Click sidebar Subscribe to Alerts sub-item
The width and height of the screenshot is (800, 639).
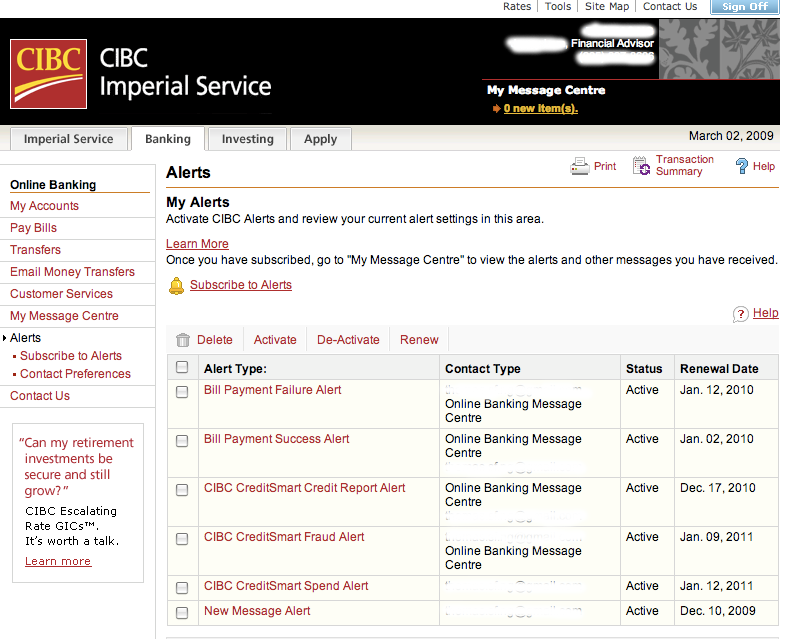click(x=71, y=356)
